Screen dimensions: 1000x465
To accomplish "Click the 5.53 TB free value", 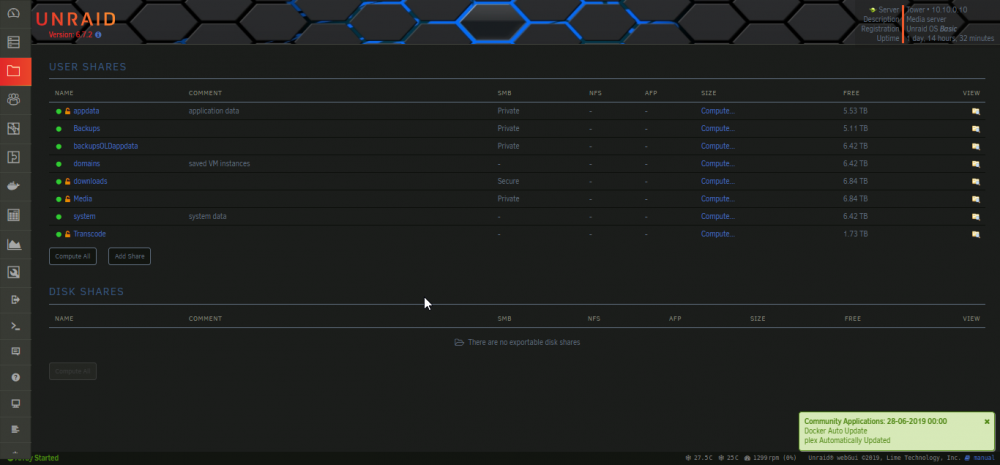I will 855,111.
